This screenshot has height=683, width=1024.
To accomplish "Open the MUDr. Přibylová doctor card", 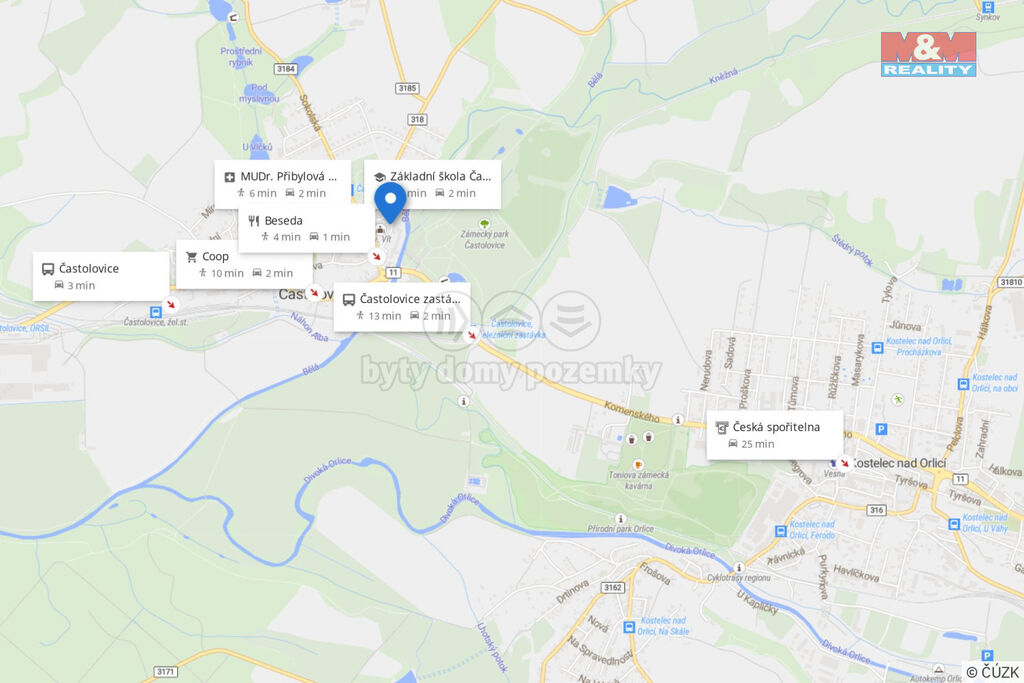I will pyautogui.click(x=282, y=184).
